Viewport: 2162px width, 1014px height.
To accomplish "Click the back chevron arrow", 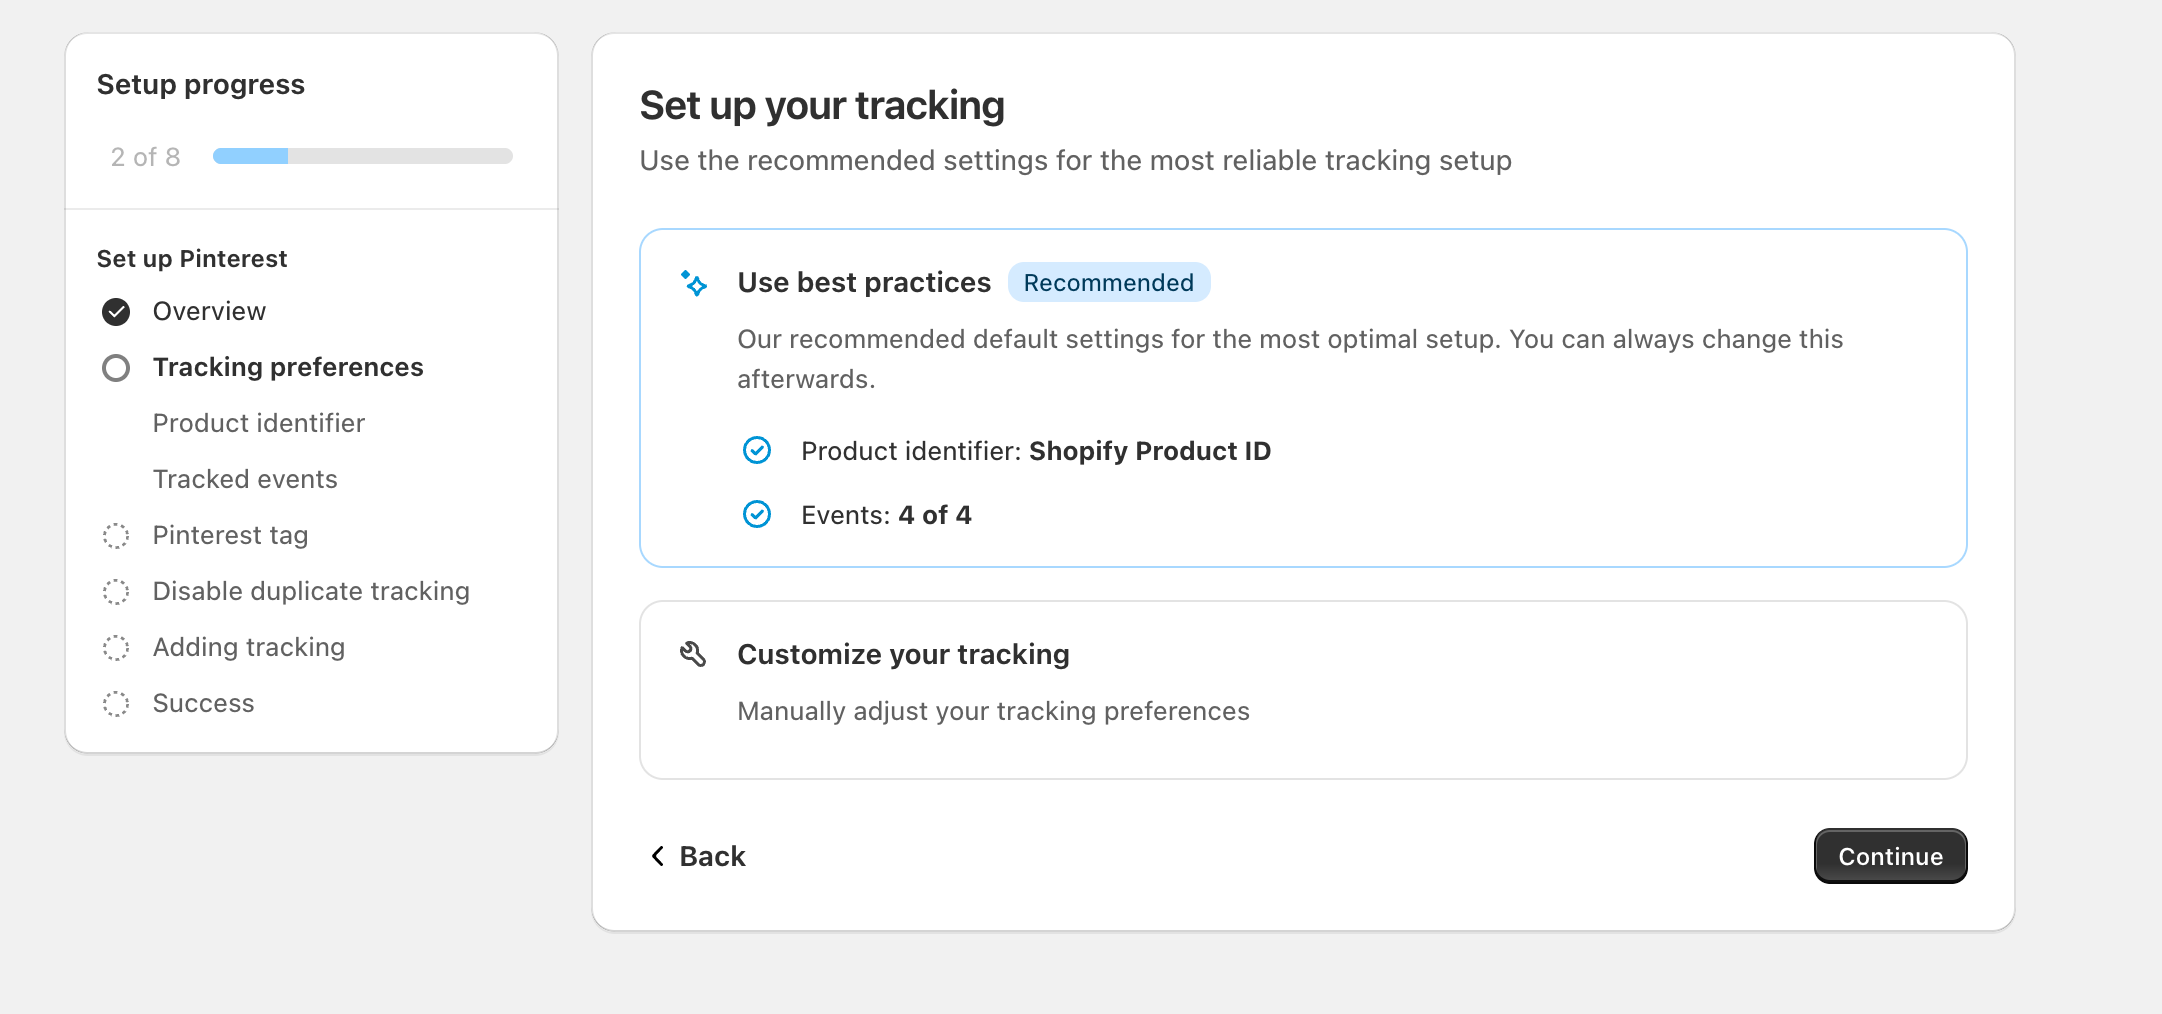I will tap(658, 856).
